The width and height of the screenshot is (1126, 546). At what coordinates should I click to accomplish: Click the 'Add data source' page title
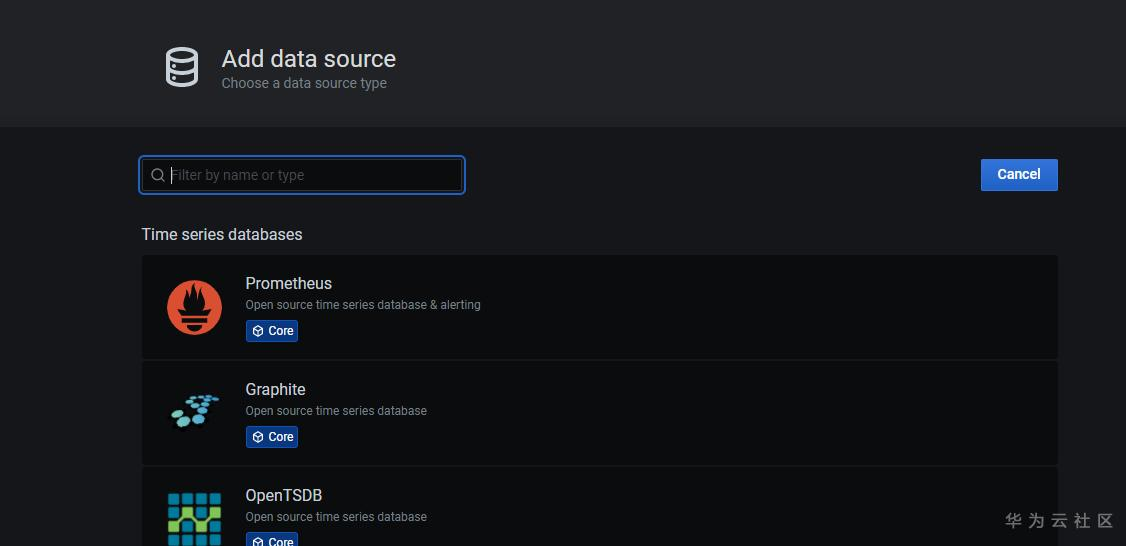pyautogui.click(x=308, y=59)
